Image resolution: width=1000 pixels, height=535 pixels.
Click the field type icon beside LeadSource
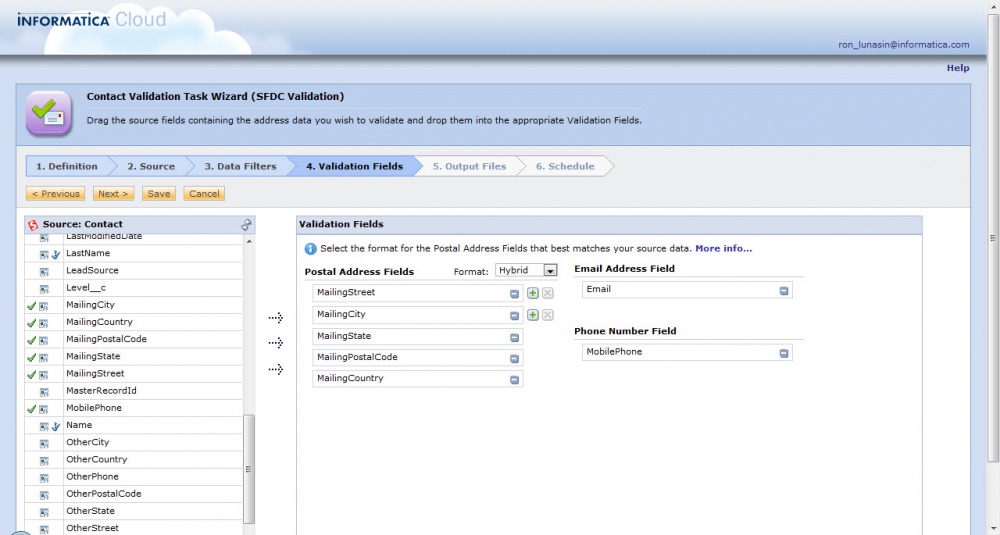pos(44,272)
